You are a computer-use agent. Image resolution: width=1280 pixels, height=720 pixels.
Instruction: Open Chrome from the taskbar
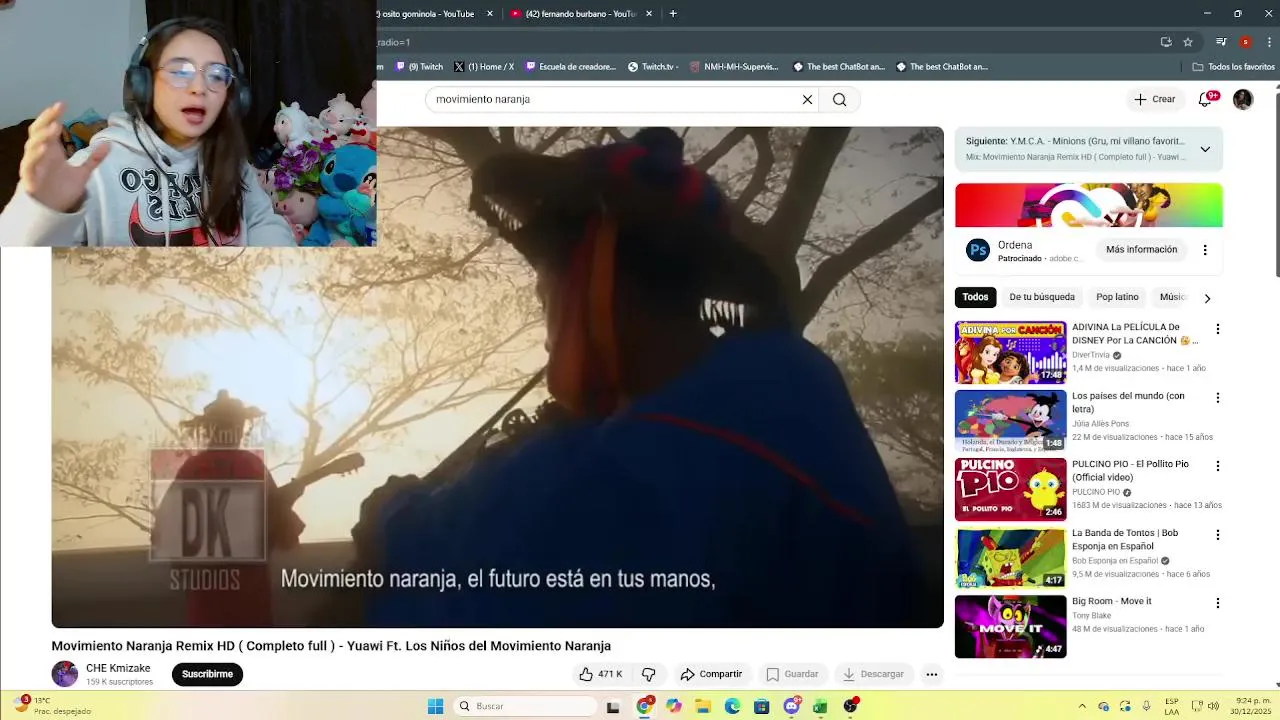[x=644, y=706]
